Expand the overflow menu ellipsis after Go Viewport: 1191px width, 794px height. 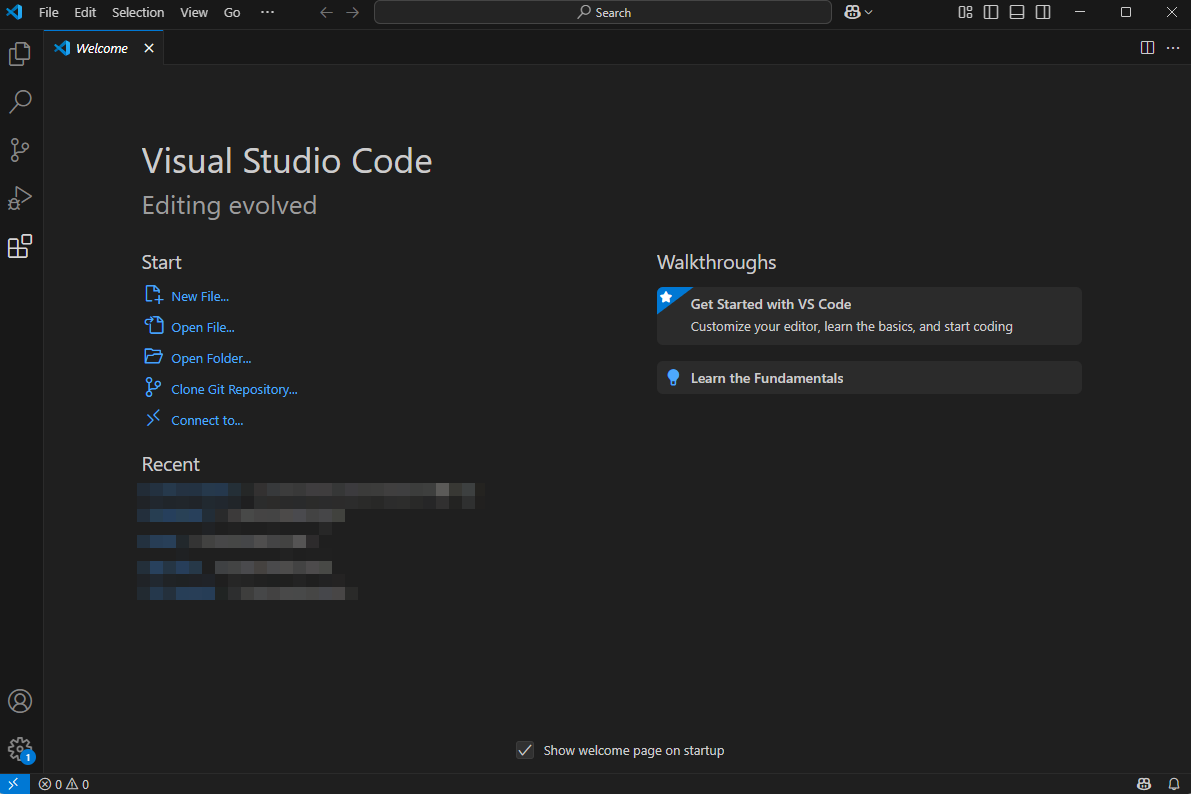pos(267,12)
